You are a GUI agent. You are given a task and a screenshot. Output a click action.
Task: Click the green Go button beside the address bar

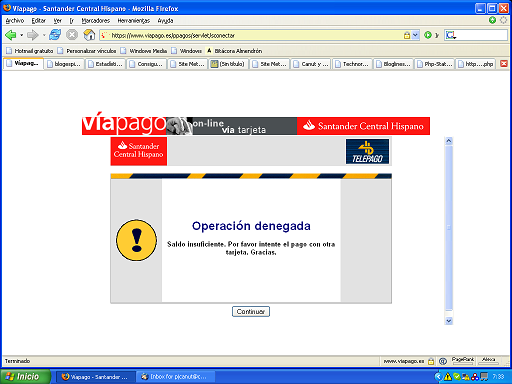428,35
